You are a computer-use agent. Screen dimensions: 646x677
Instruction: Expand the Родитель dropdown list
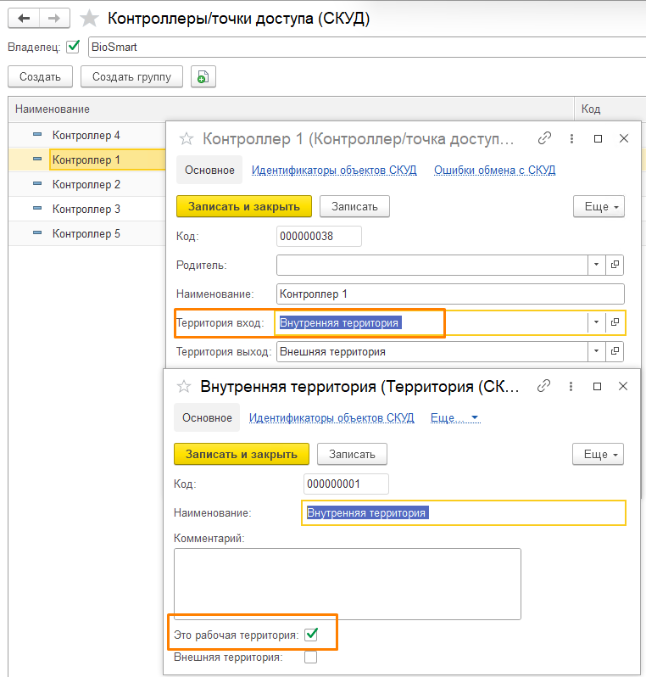coord(596,265)
